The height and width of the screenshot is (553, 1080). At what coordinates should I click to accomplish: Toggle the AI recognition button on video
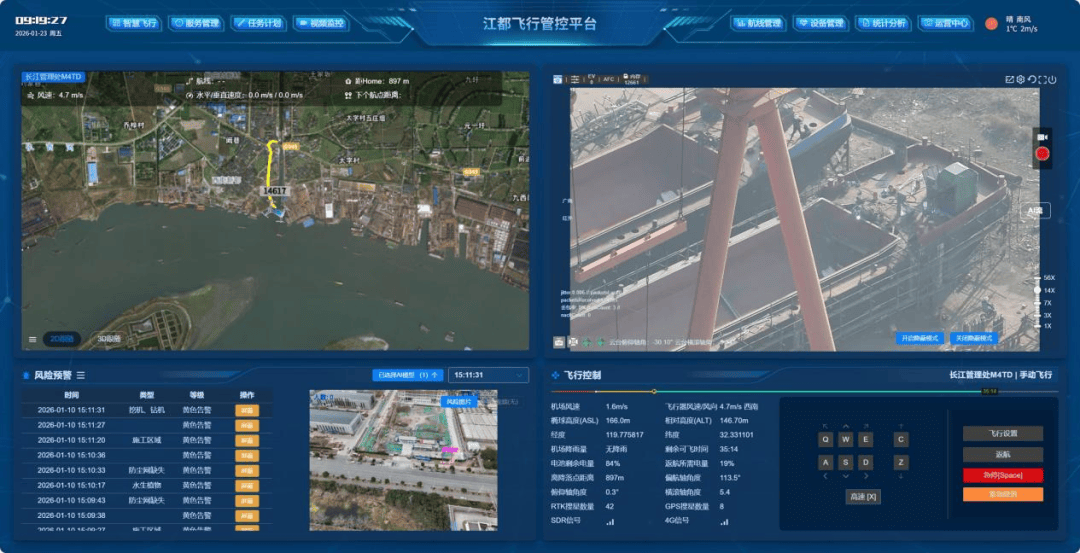tap(1035, 211)
